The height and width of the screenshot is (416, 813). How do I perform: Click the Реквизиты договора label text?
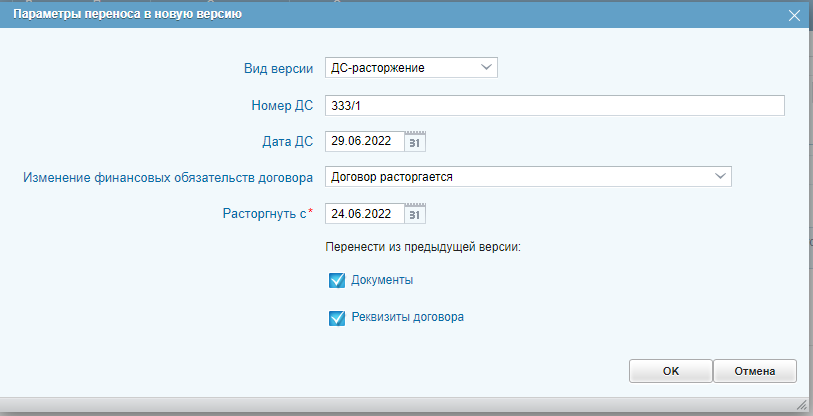pyautogui.click(x=407, y=318)
